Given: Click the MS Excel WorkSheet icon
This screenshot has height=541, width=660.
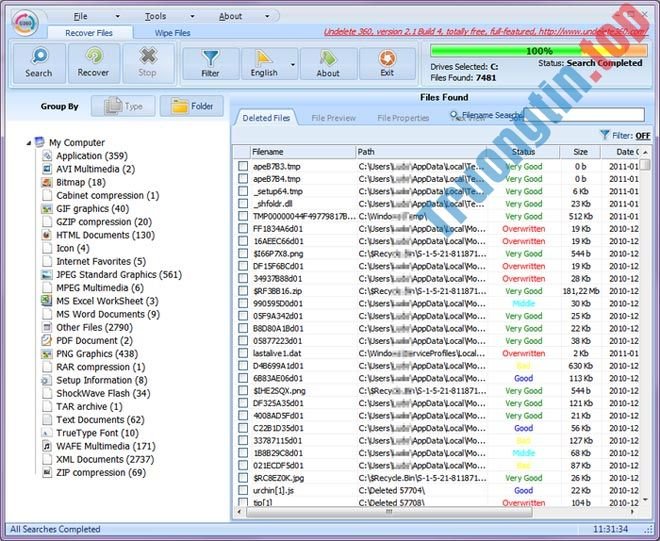Looking at the screenshot, I should 47,301.
